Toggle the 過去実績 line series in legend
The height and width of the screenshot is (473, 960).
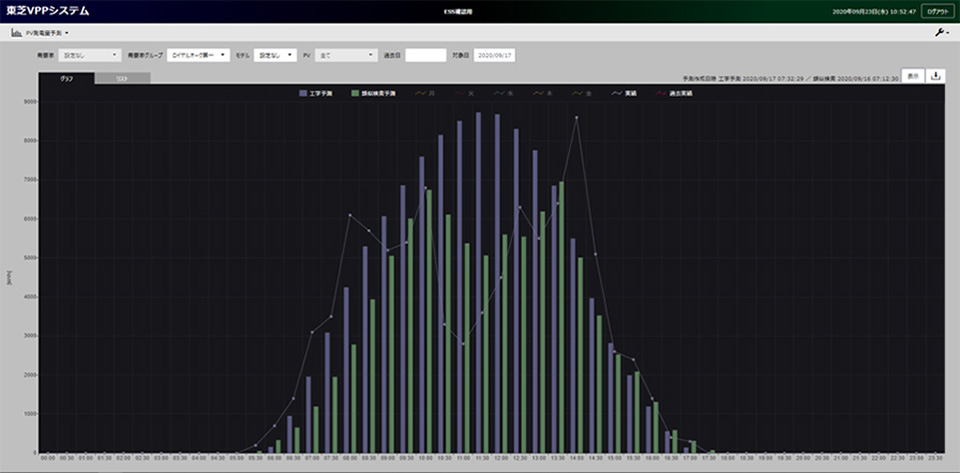pyautogui.click(x=676, y=94)
